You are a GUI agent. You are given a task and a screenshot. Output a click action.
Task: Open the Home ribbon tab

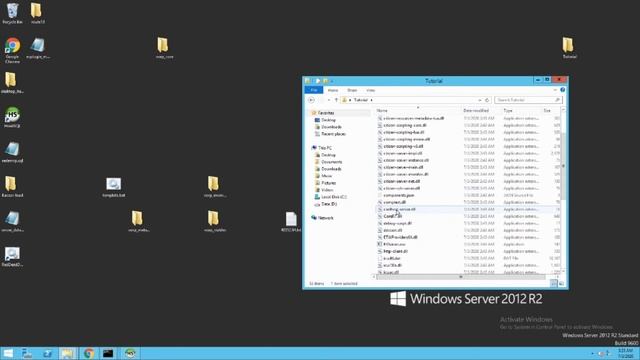pyautogui.click(x=333, y=90)
